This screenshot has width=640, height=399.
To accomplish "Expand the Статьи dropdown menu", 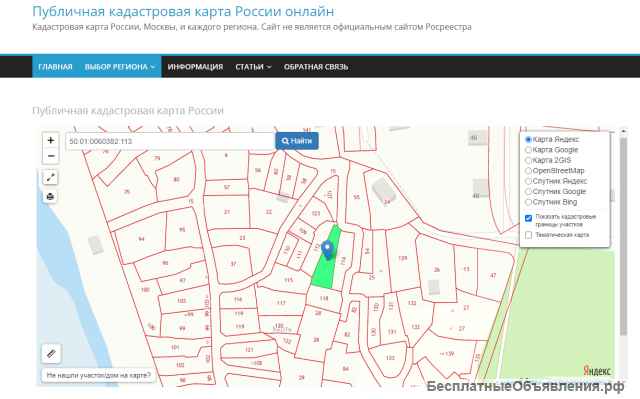I will [x=253, y=67].
